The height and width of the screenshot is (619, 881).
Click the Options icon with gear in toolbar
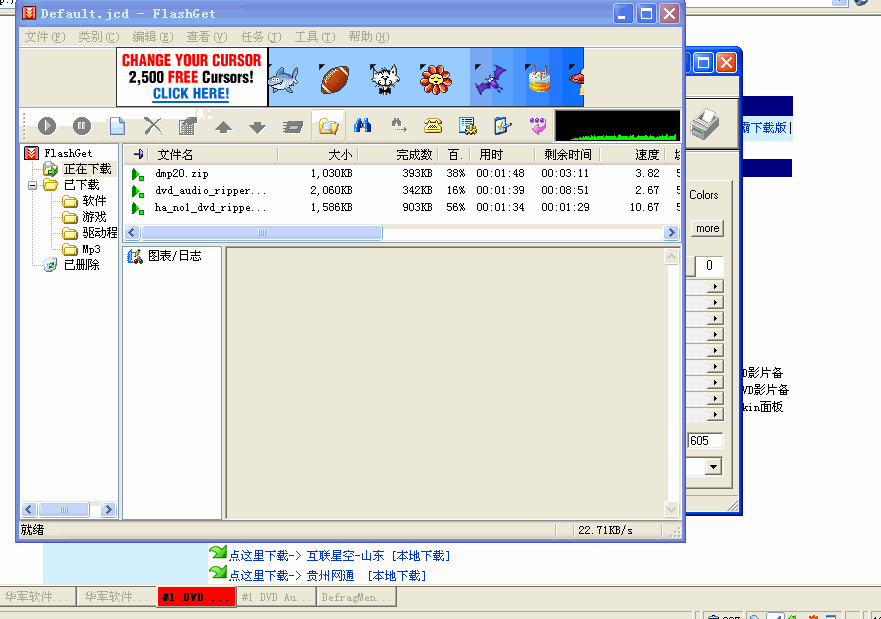467,126
